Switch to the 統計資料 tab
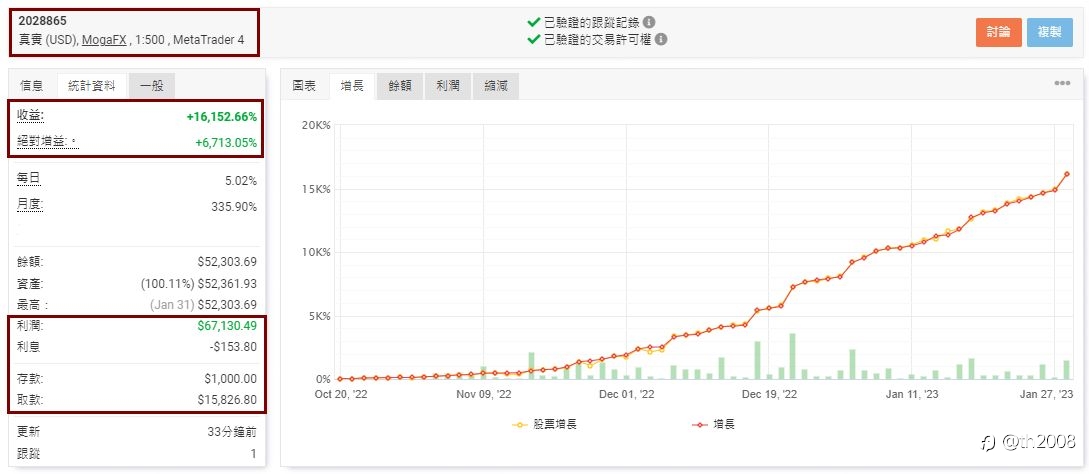The image size is (1089, 474). point(92,85)
